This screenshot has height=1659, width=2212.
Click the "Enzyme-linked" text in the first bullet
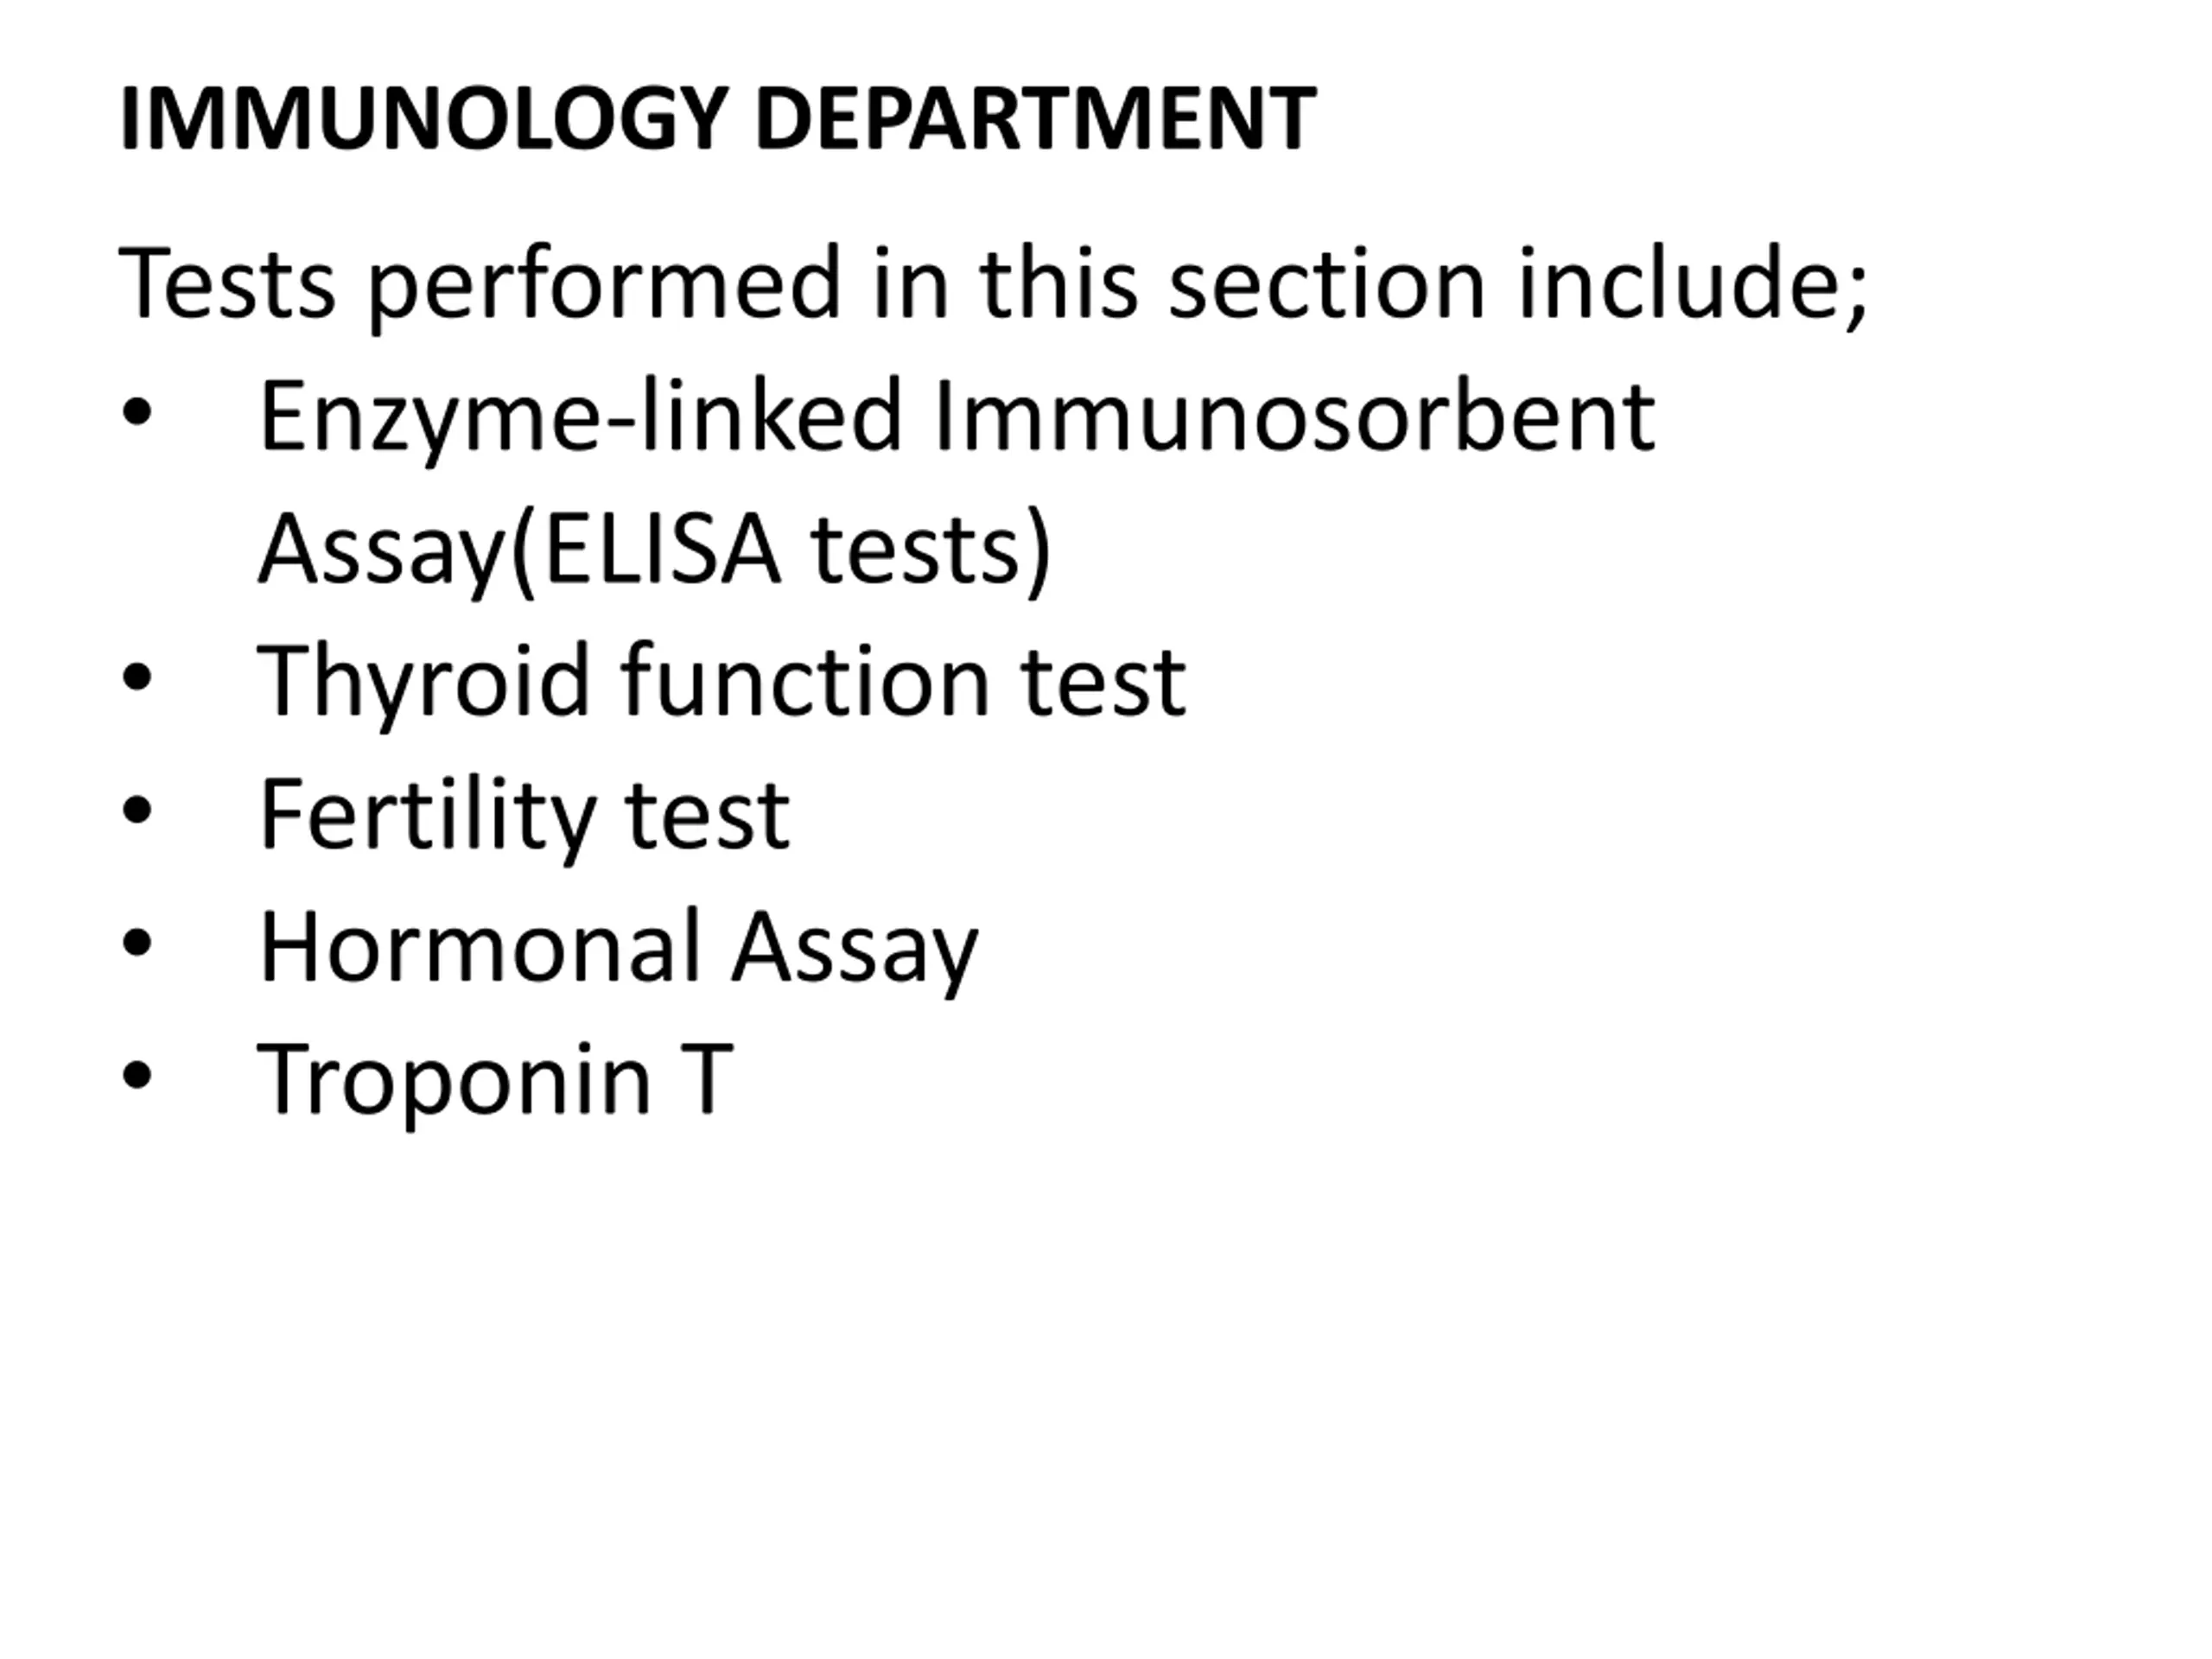tap(580, 417)
